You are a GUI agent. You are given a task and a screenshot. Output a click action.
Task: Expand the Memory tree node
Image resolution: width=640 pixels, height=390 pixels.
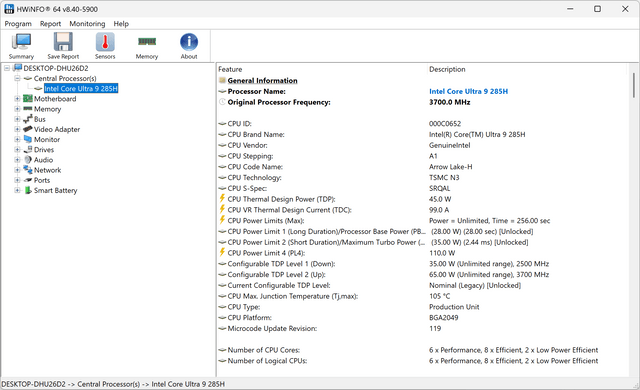coord(17,109)
